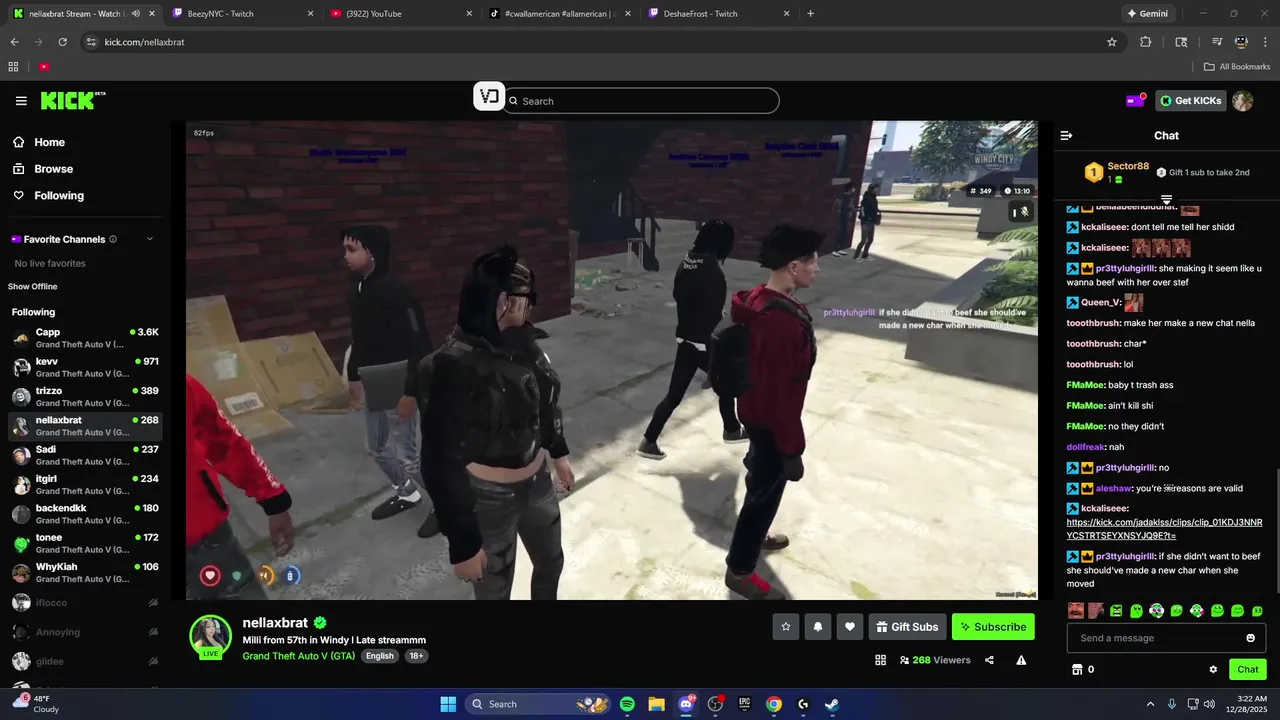Open the Chrome three-dot menu
The image size is (1280, 720).
tap(1265, 42)
